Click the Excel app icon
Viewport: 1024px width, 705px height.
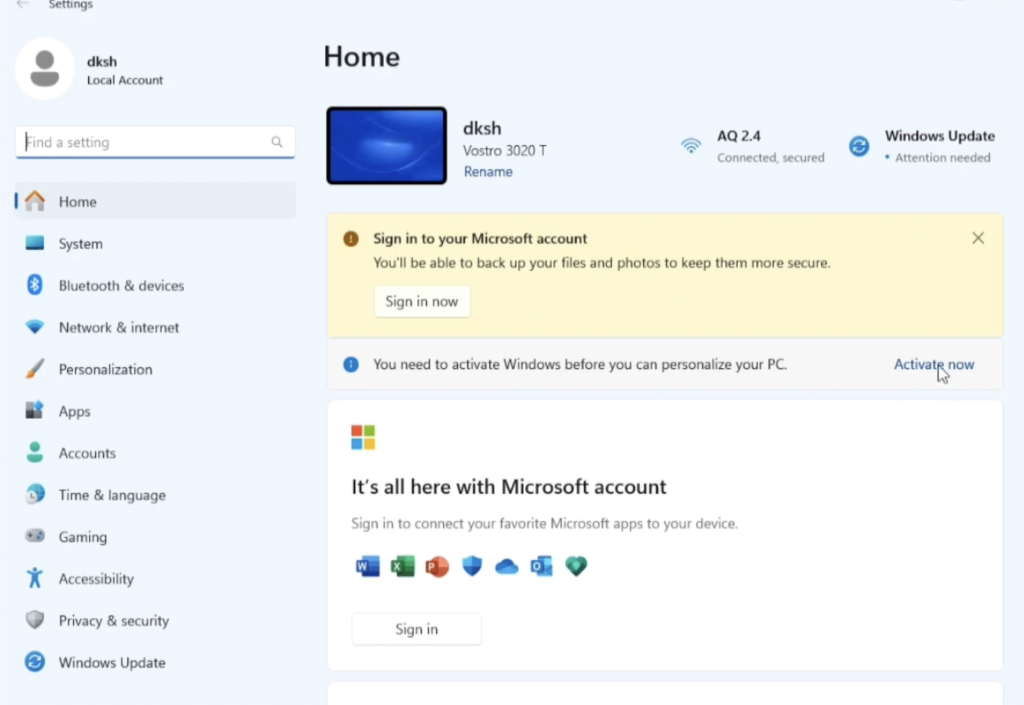coord(402,567)
